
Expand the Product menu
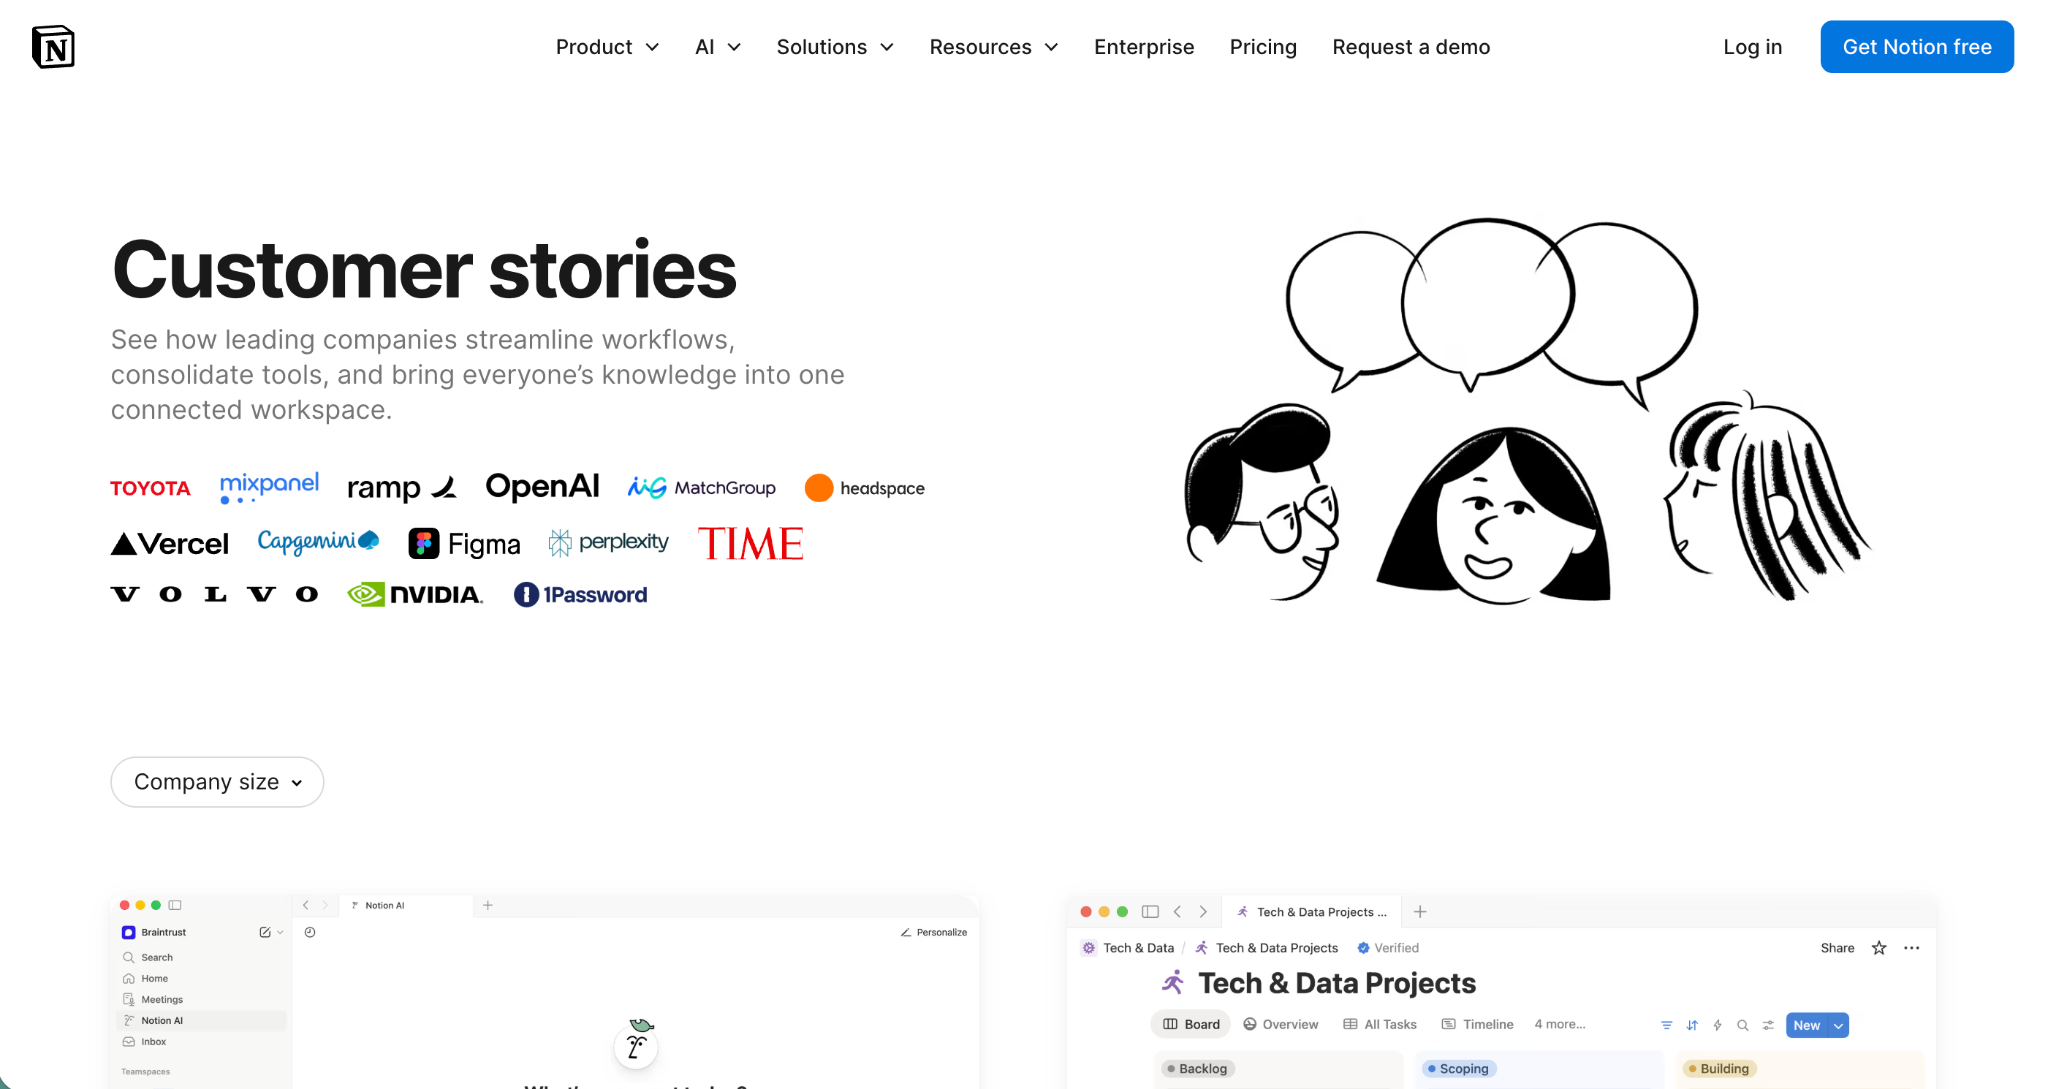click(607, 47)
